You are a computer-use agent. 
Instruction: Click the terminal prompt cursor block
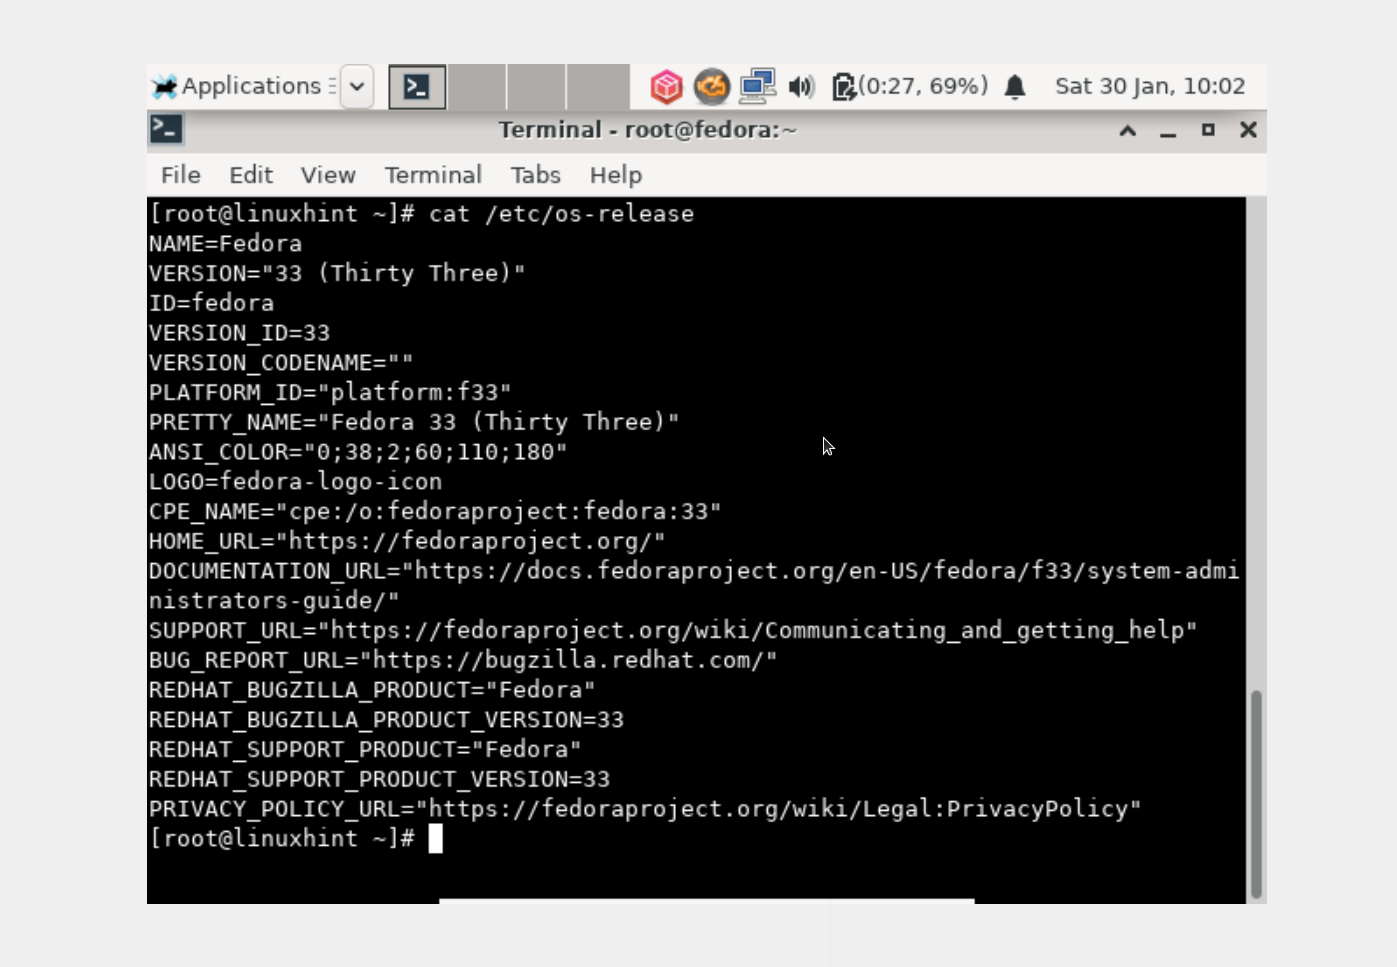[x=435, y=839]
